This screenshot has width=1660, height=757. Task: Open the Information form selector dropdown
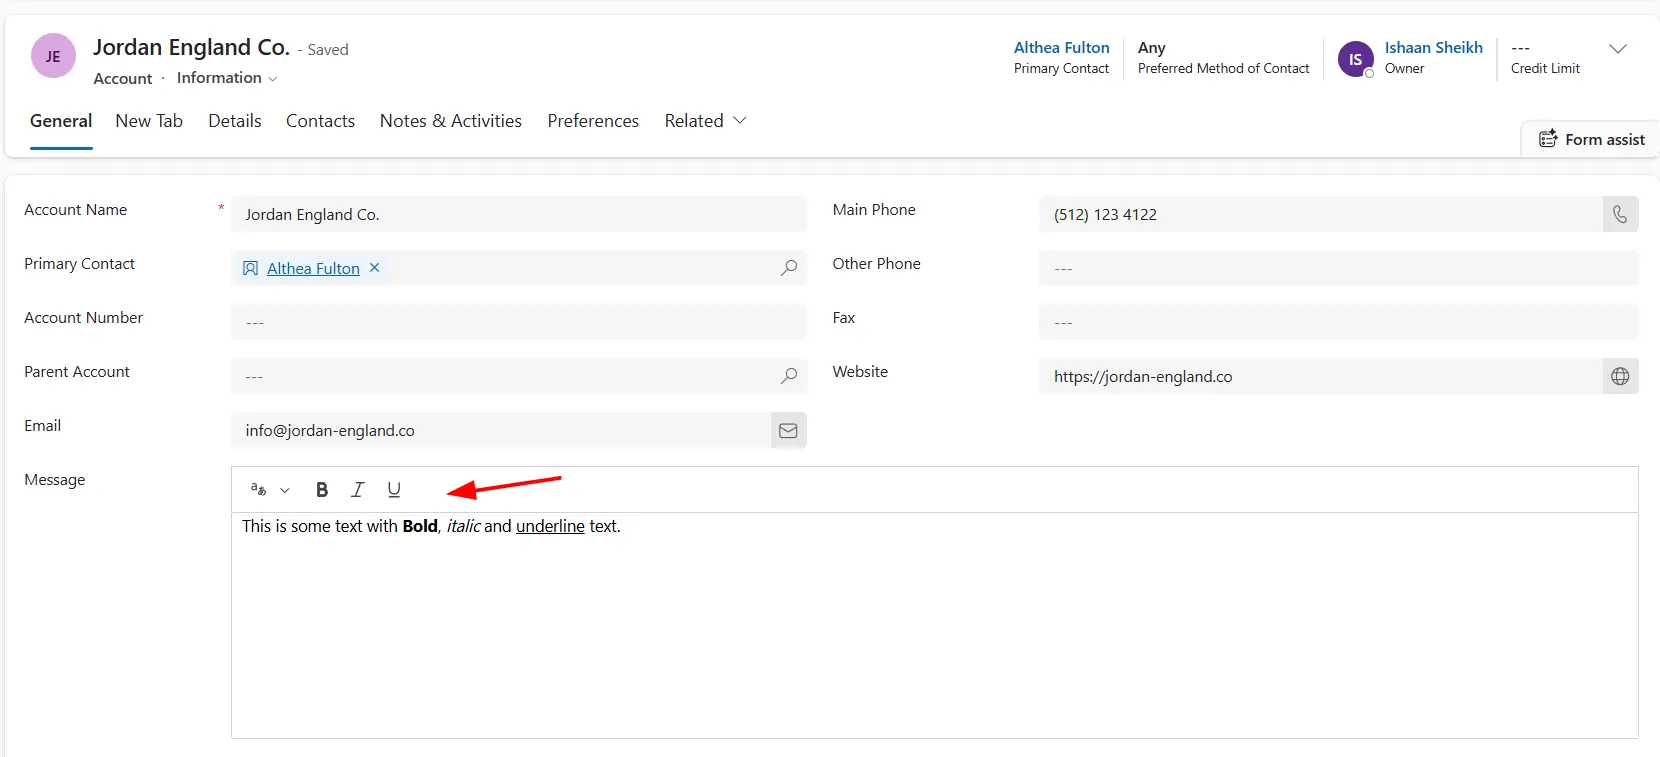(x=227, y=78)
